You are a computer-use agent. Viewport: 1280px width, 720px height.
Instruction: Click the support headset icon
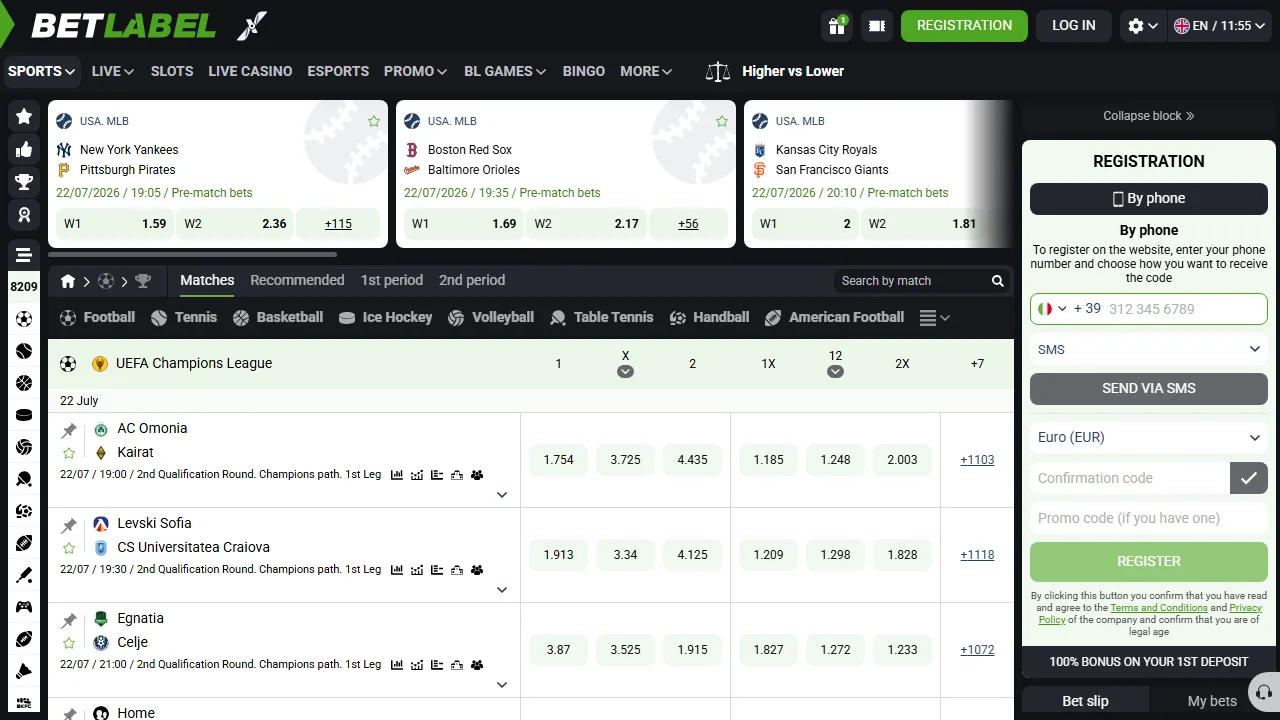[x=1263, y=694]
